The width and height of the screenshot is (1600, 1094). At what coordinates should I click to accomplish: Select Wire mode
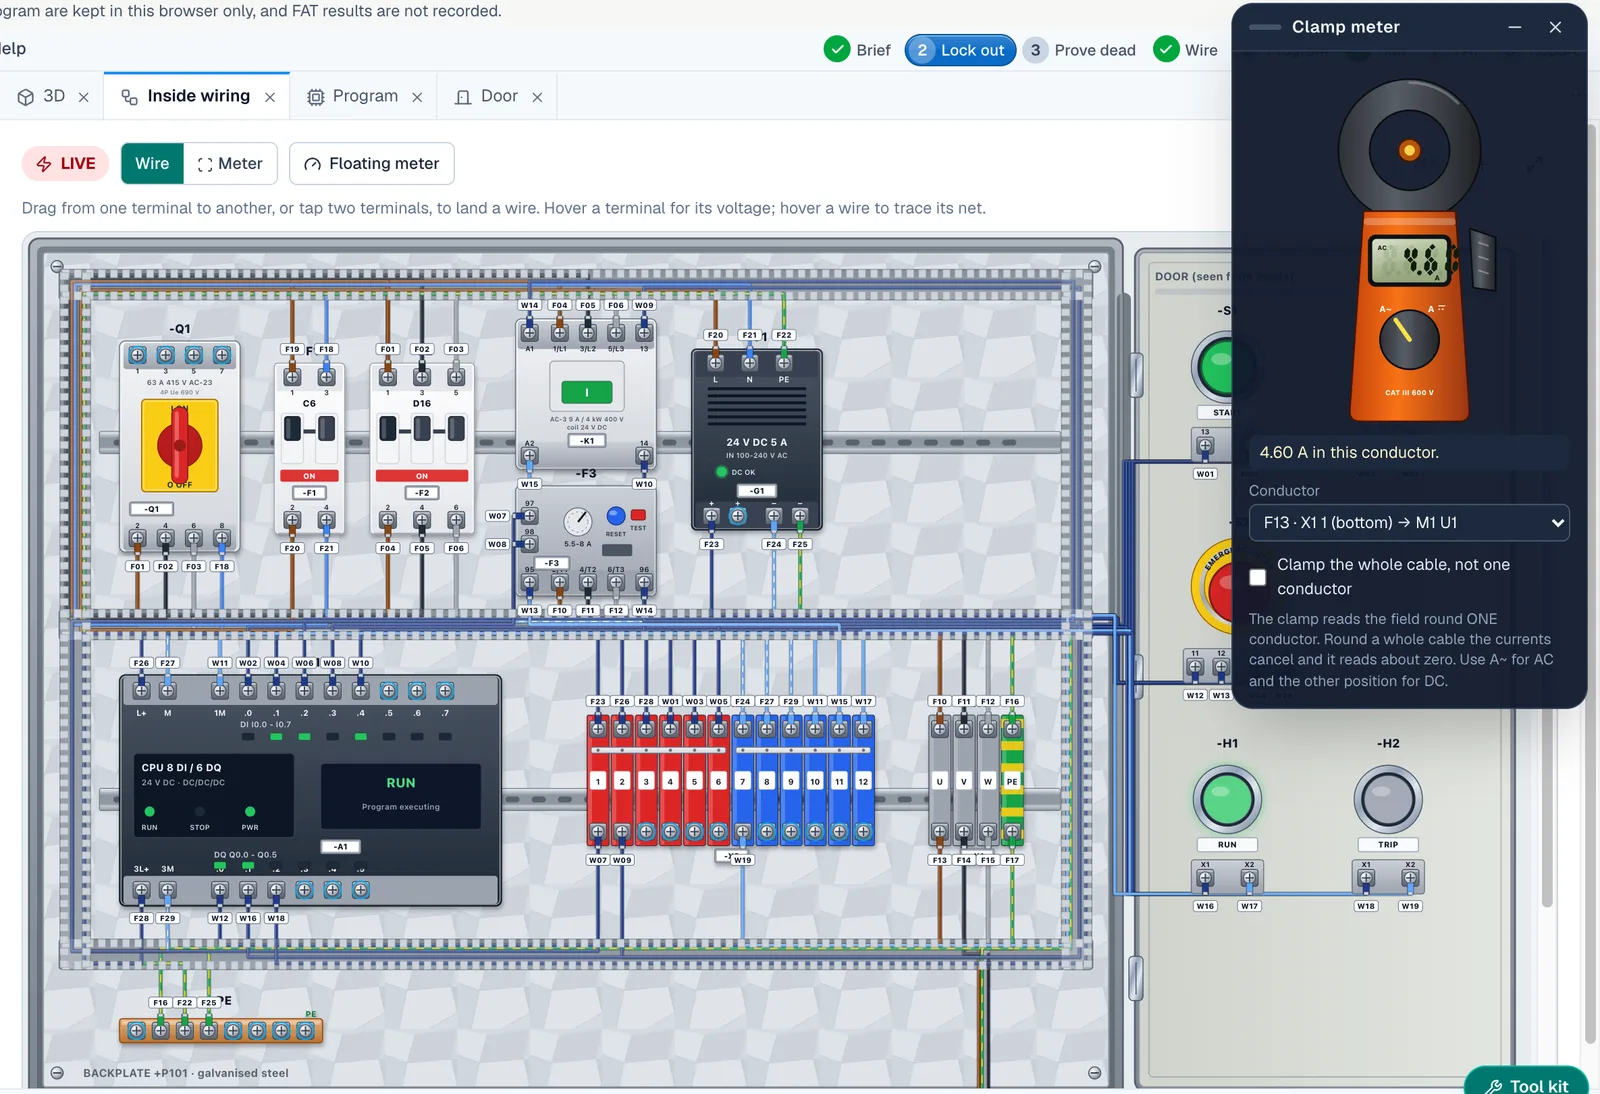click(x=152, y=163)
